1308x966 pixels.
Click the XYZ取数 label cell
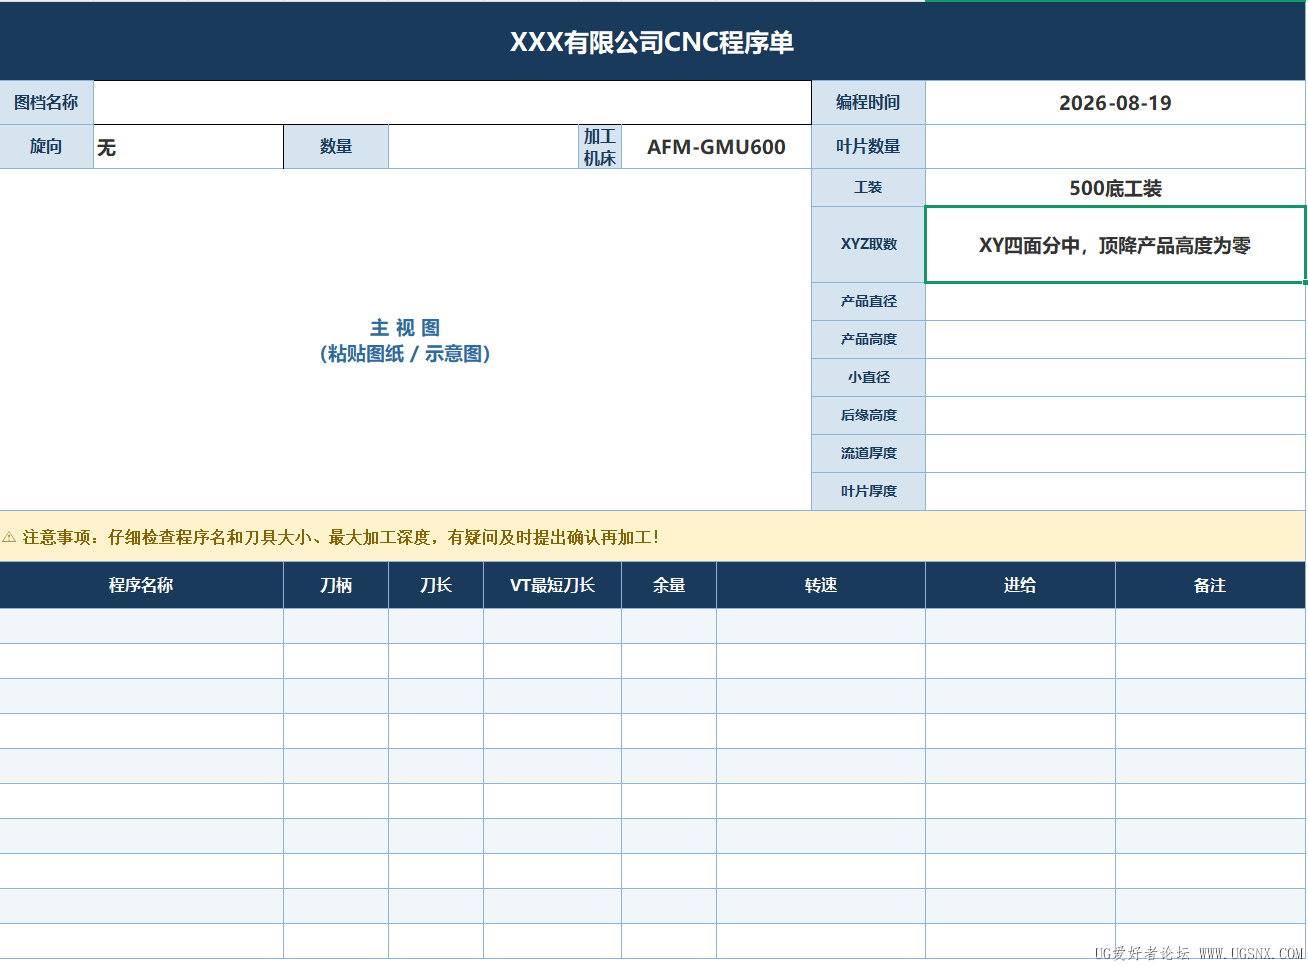click(868, 244)
